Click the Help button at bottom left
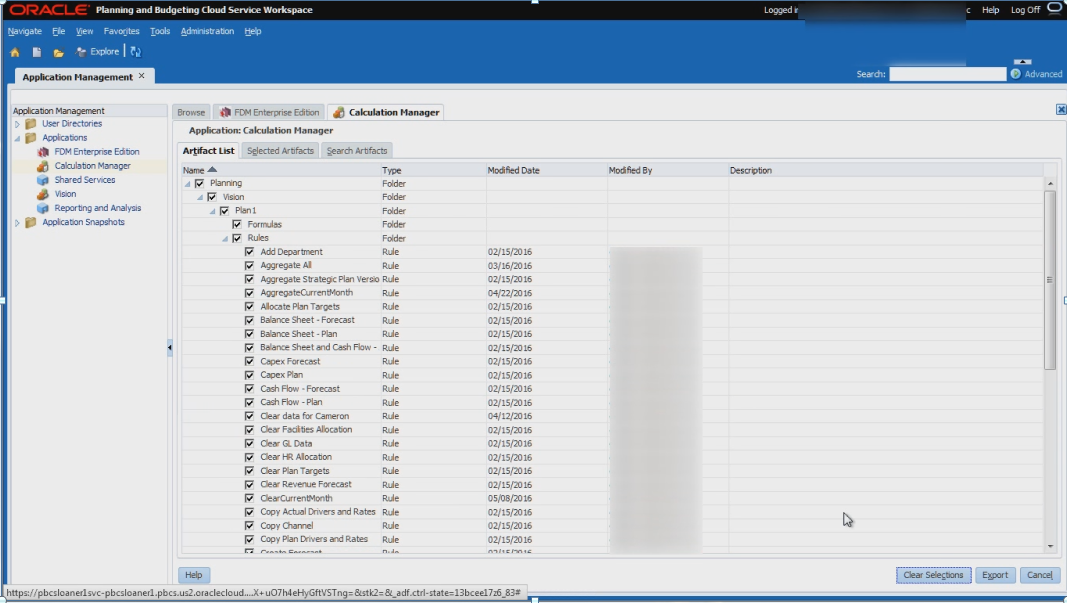 (x=194, y=575)
